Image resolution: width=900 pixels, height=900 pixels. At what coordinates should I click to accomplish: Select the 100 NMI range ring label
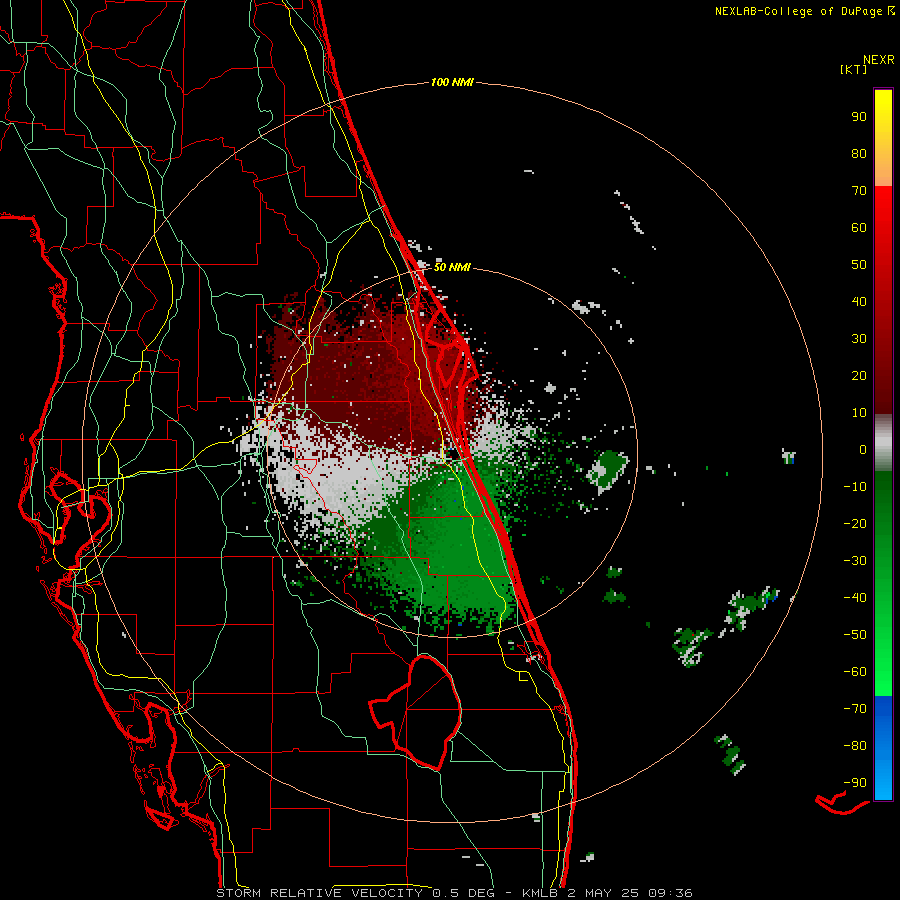pyautogui.click(x=452, y=82)
